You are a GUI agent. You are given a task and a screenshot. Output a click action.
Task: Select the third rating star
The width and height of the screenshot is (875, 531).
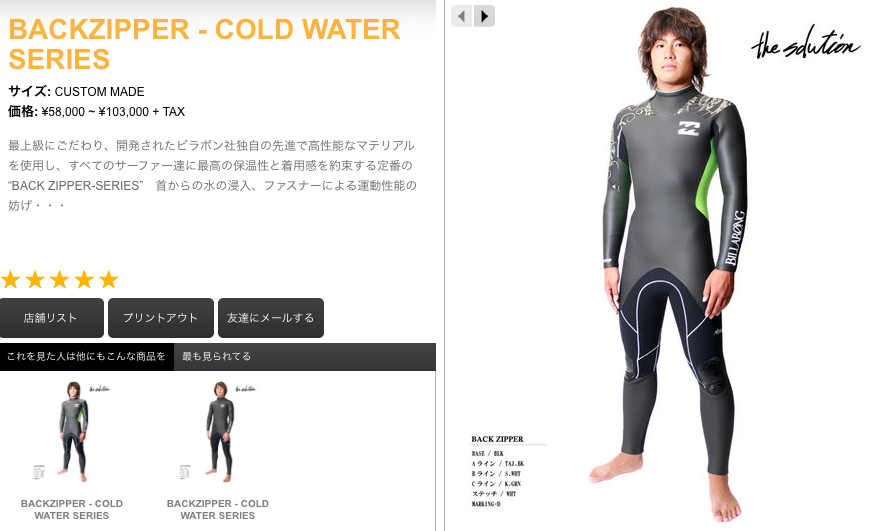coord(60,279)
